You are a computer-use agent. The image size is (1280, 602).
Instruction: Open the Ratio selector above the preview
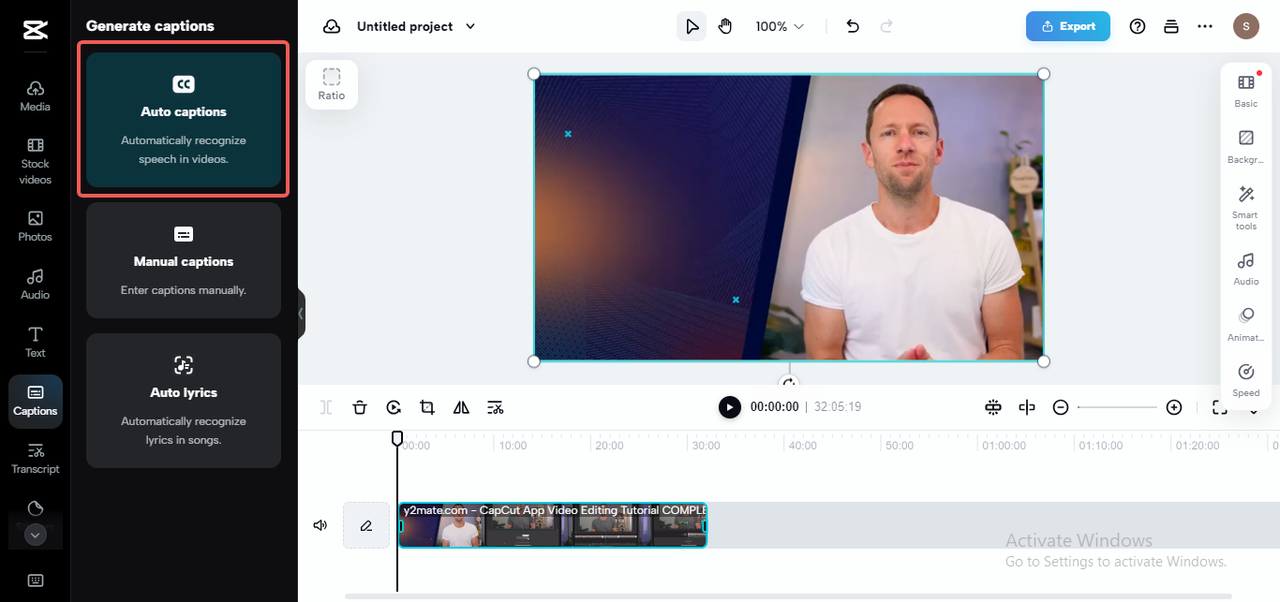point(331,84)
